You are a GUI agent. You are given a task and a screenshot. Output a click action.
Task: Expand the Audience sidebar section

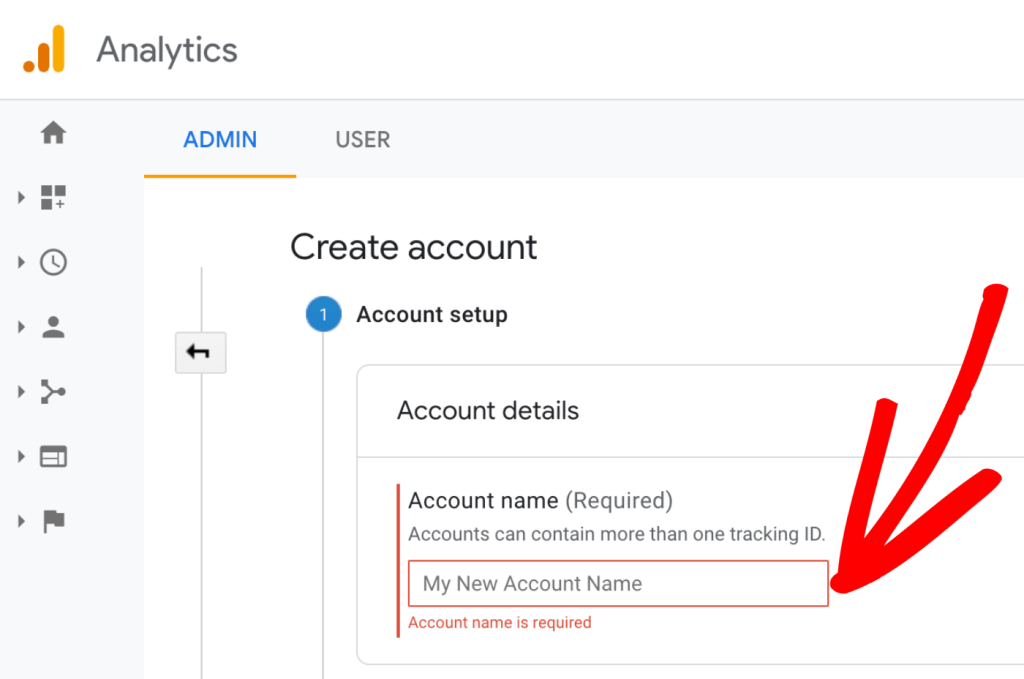(x=22, y=327)
